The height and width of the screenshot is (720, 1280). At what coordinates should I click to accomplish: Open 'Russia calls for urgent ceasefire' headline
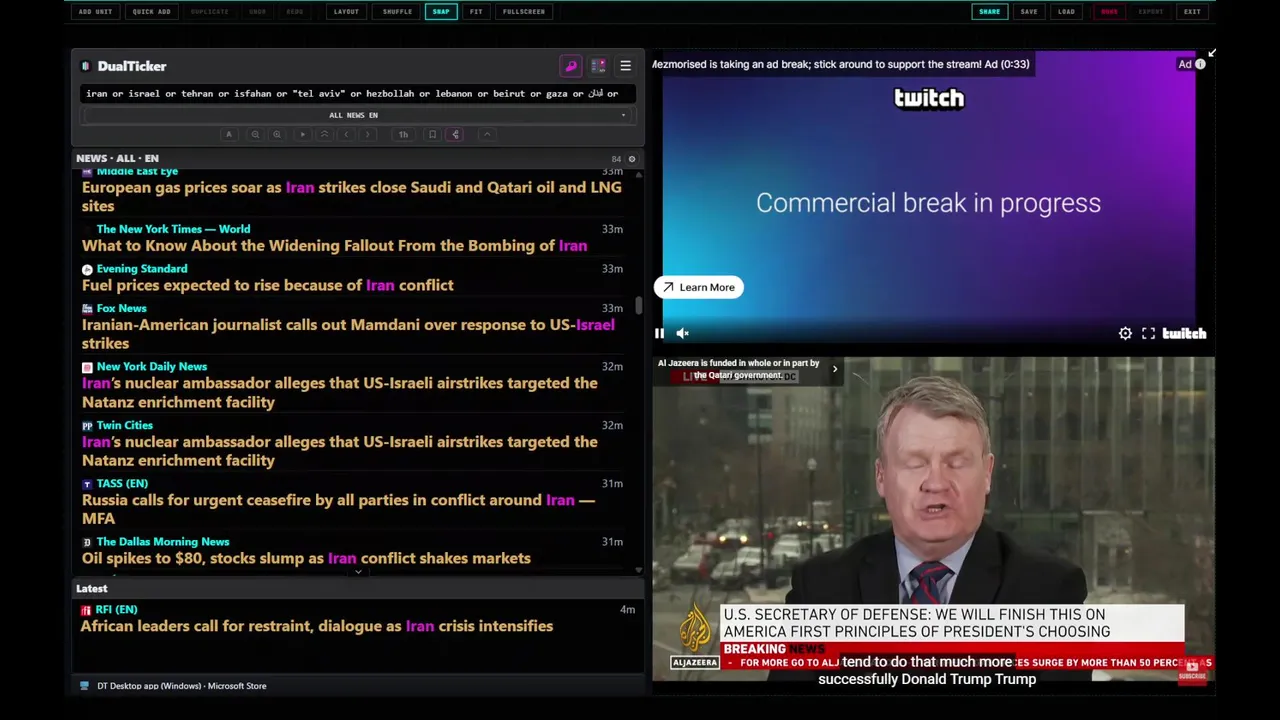point(338,509)
